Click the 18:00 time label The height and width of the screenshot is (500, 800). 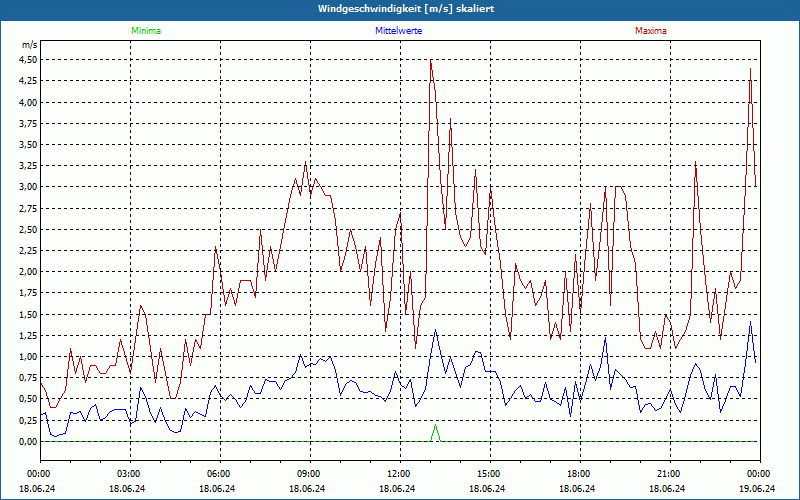[580, 474]
